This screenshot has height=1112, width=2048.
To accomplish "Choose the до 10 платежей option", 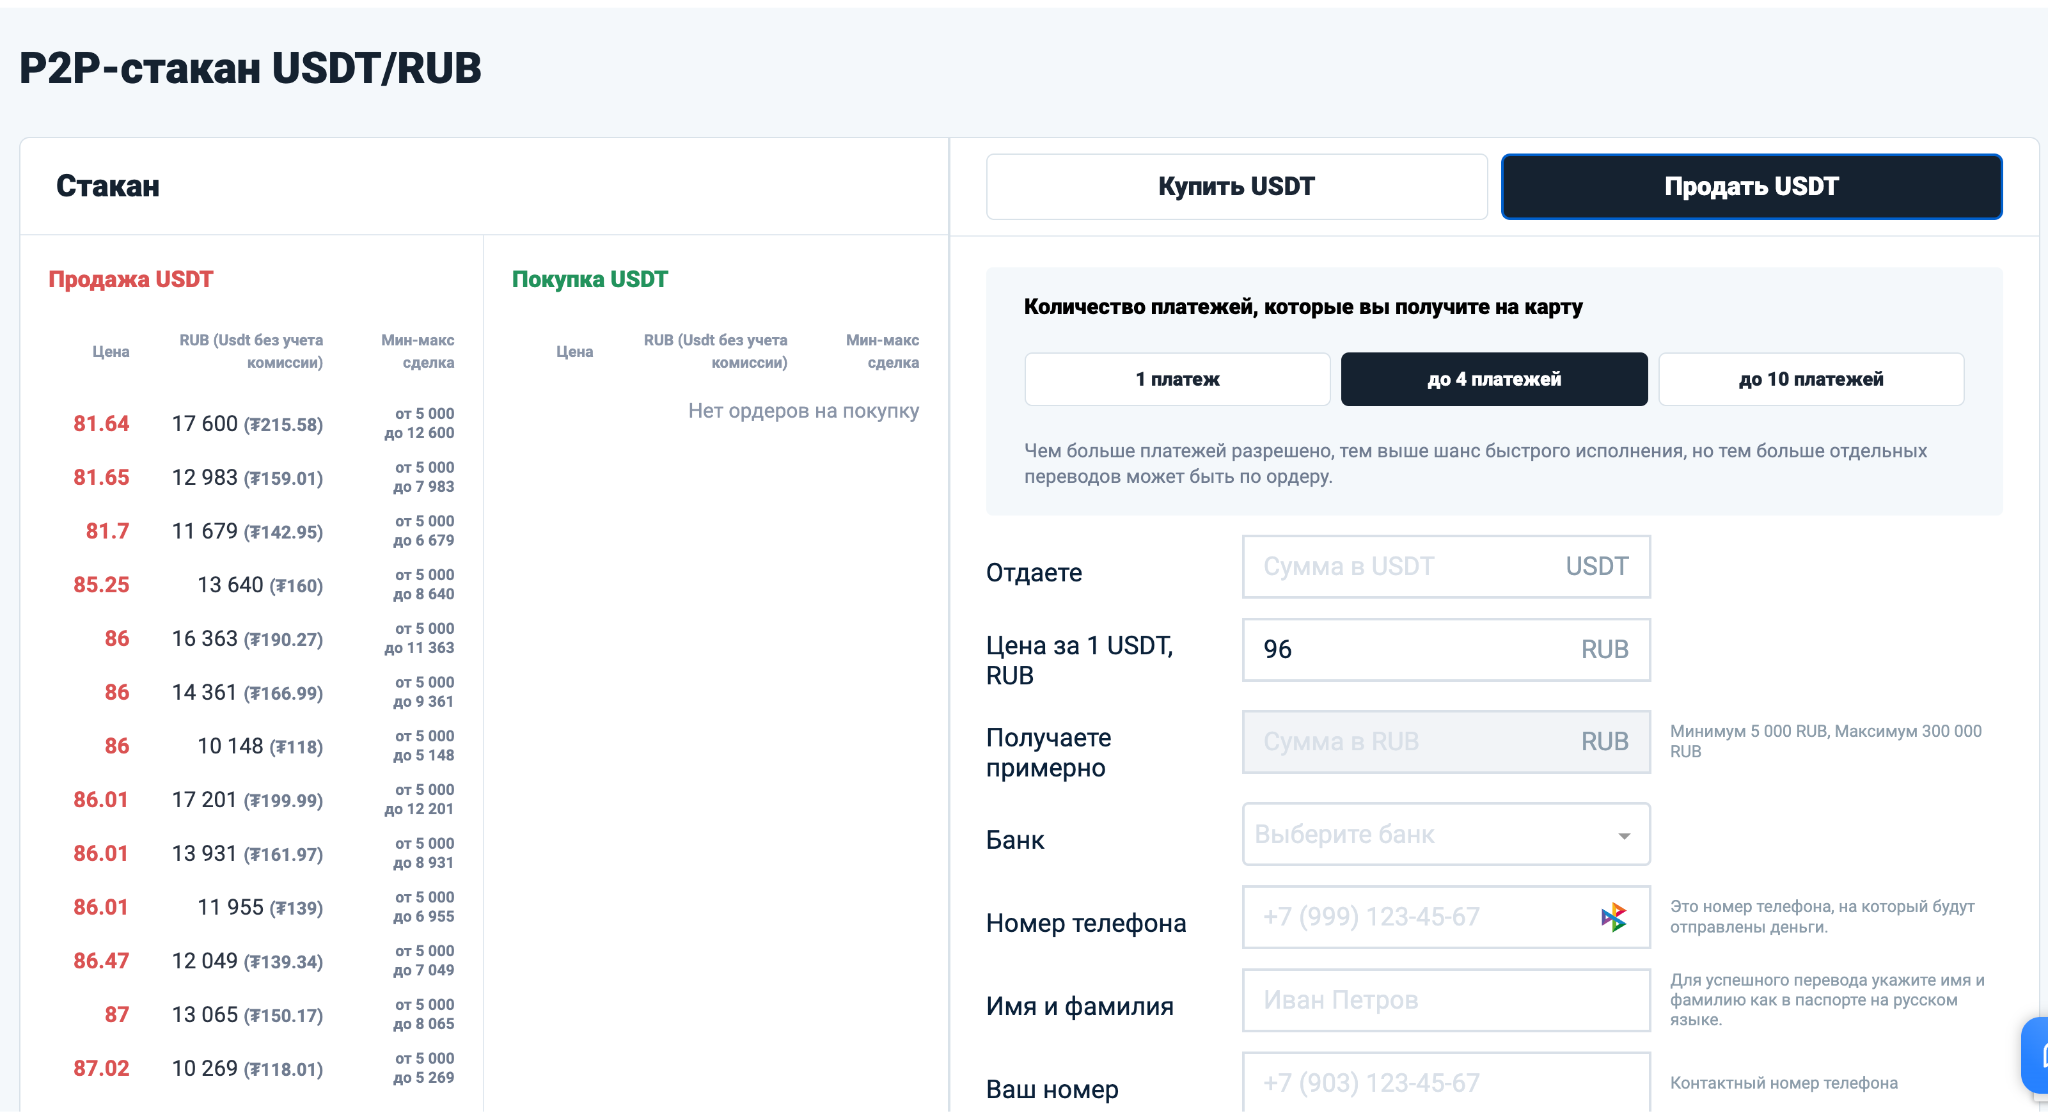I will click(x=1811, y=379).
